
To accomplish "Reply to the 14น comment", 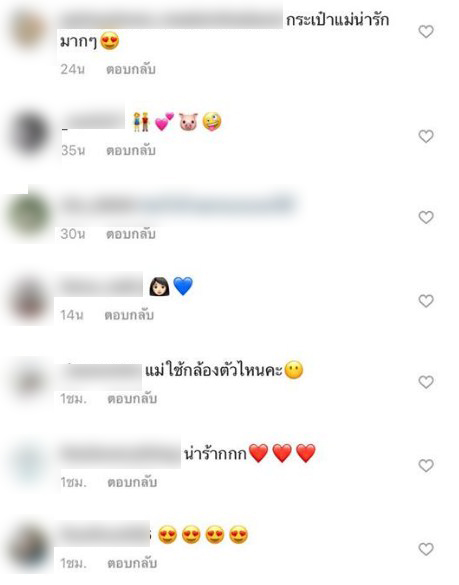I will point(129,315).
